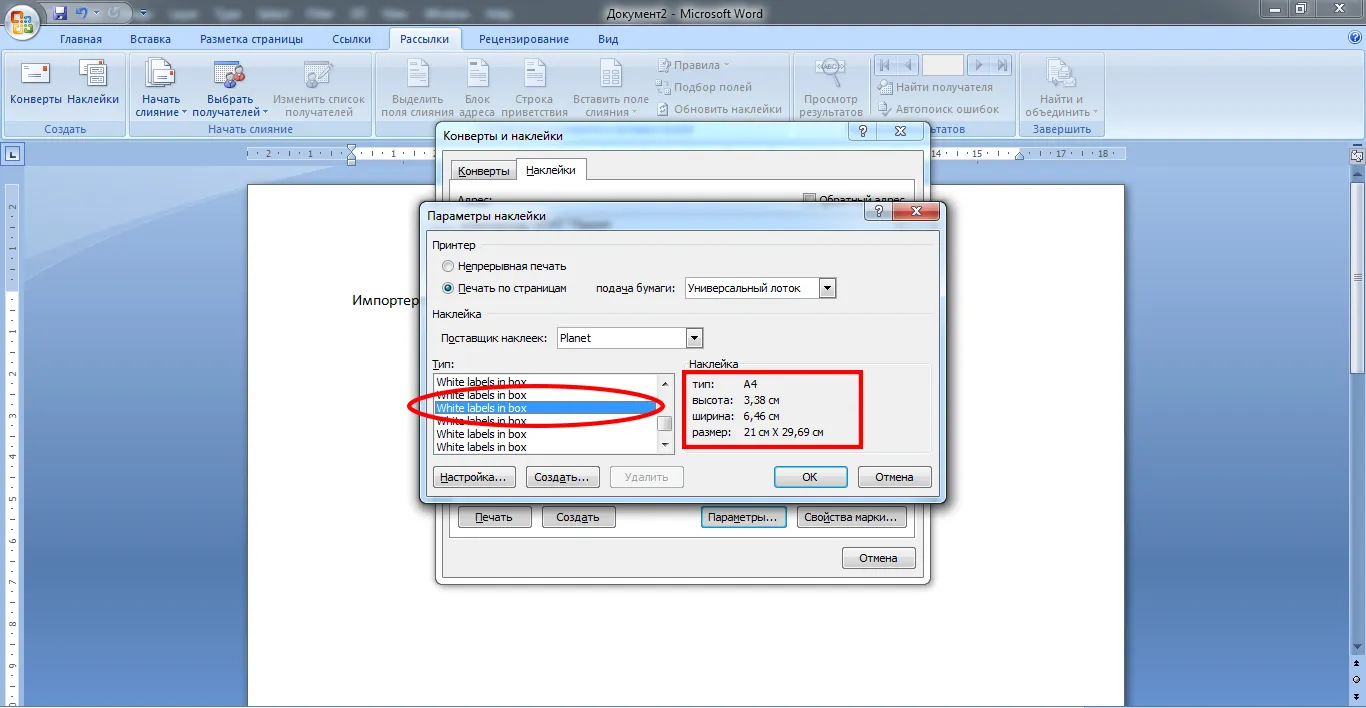1366x708 pixels.
Task: Switch to Вставка ribbon tab
Action: (150, 39)
